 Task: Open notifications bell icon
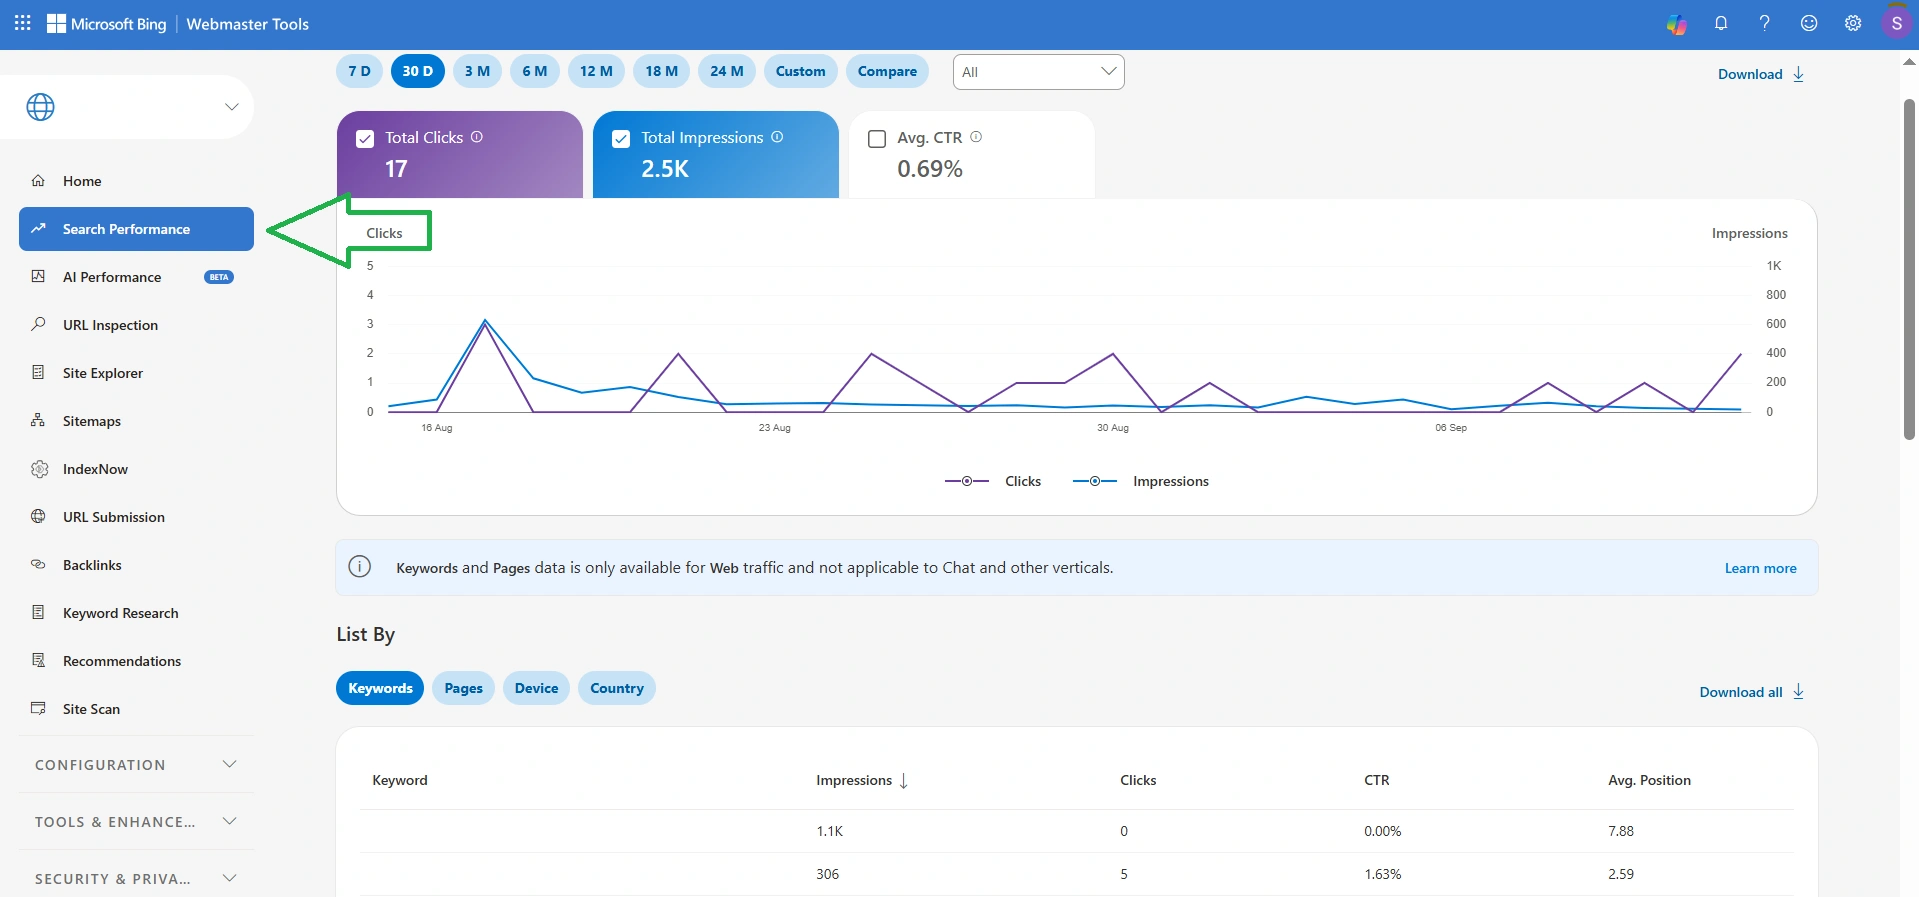coord(1721,23)
